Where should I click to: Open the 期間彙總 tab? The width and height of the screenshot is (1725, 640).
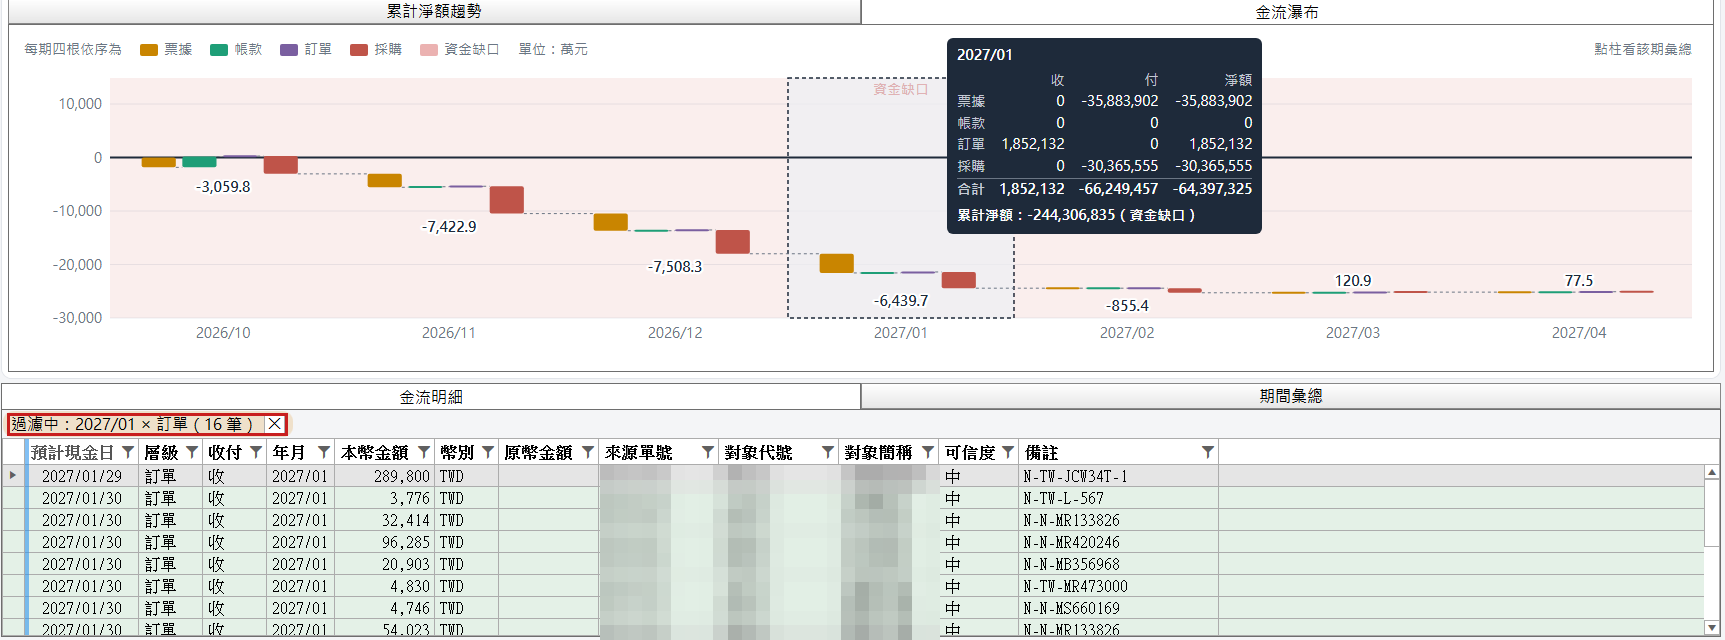click(x=1290, y=396)
